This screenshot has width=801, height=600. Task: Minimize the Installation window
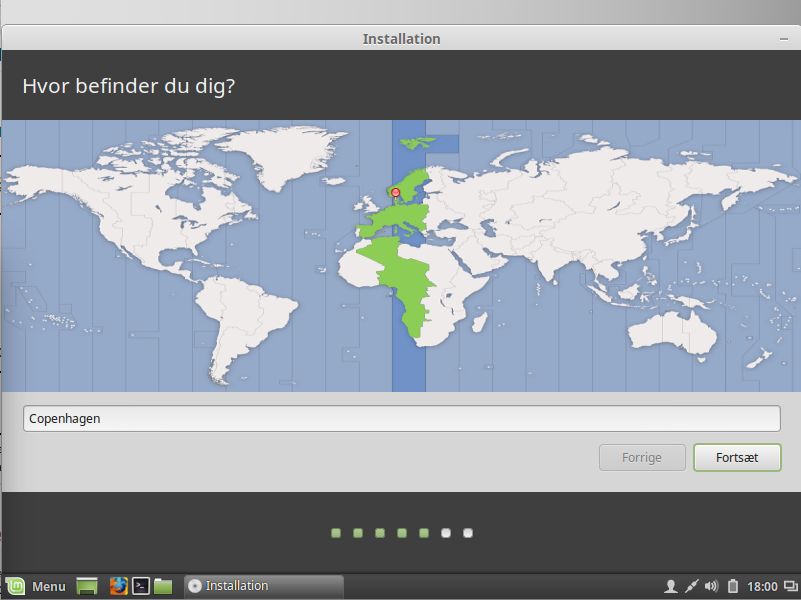coord(784,39)
